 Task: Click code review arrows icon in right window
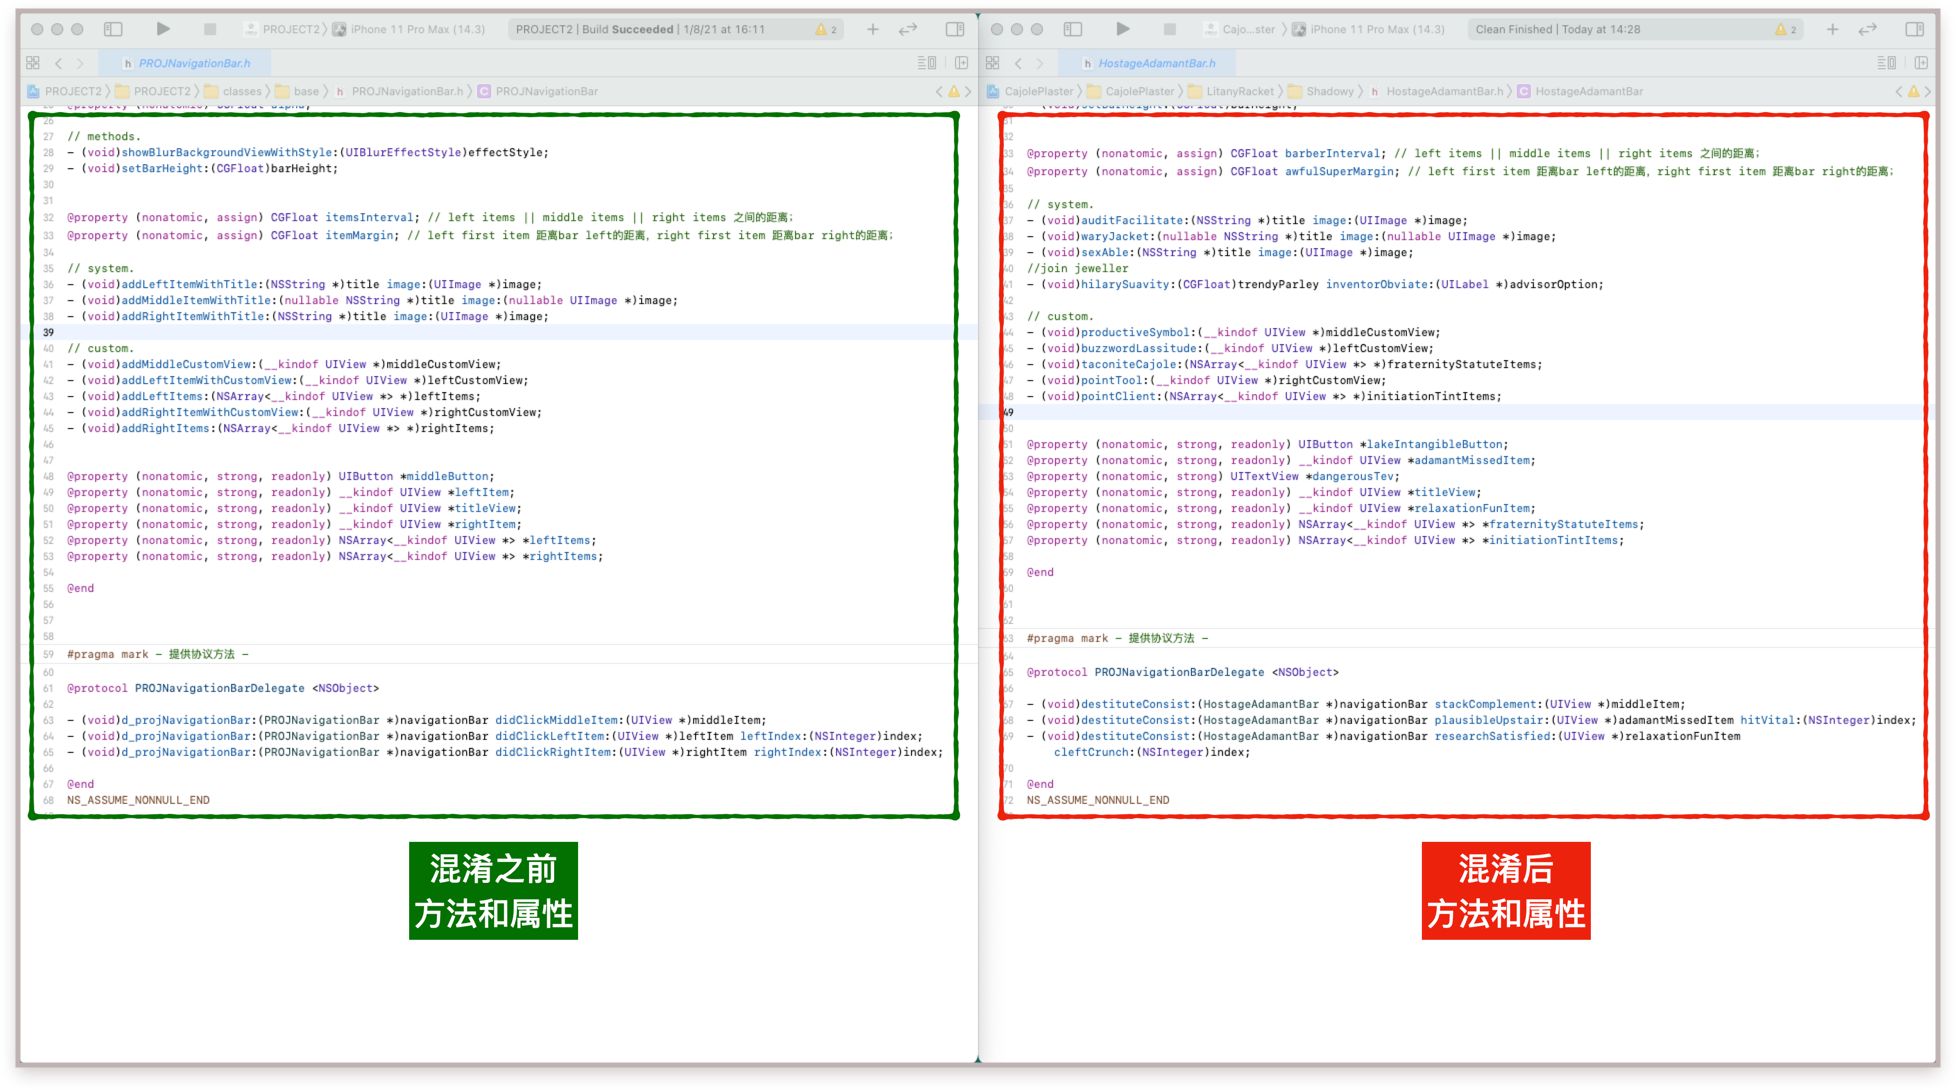tap(1867, 29)
